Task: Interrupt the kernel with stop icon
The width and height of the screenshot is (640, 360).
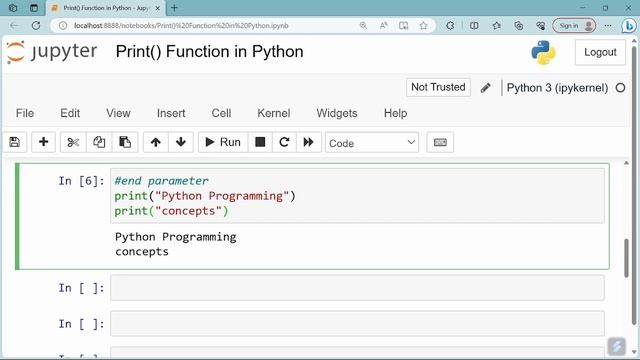Action: point(260,142)
